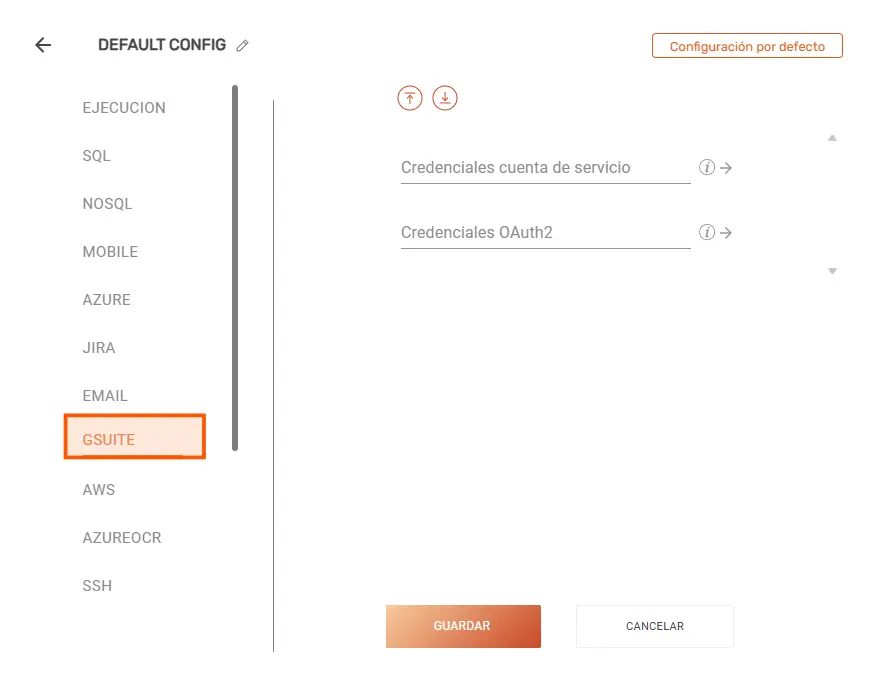Click the GUARDAR button
Image resolution: width=882 pixels, height=700 pixels.
464,626
